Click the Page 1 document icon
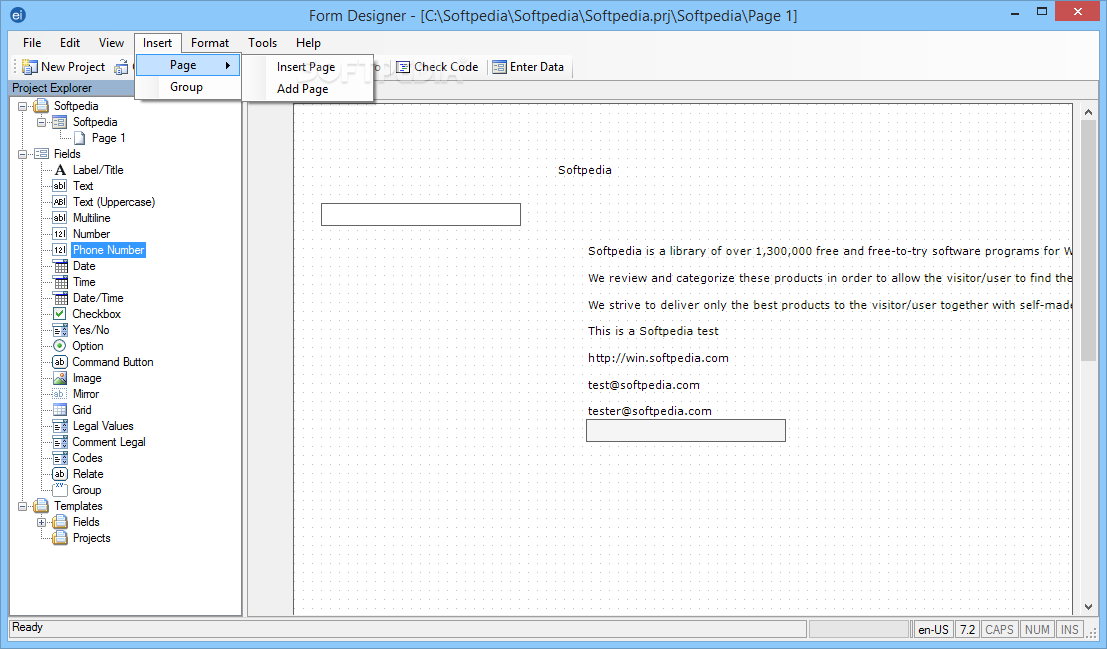The image size is (1107, 649). pyautogui.click(x=80, y=138)
